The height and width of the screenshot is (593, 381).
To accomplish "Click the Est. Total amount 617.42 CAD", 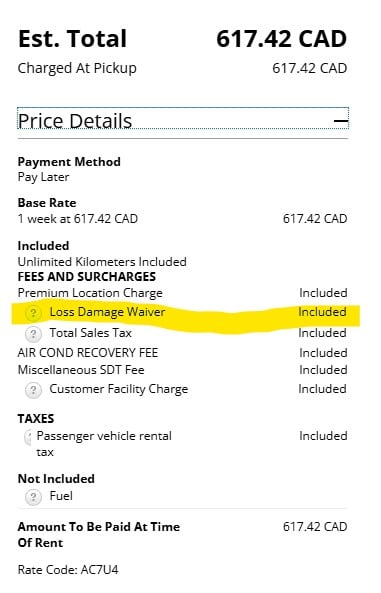I will pos(281,39).
